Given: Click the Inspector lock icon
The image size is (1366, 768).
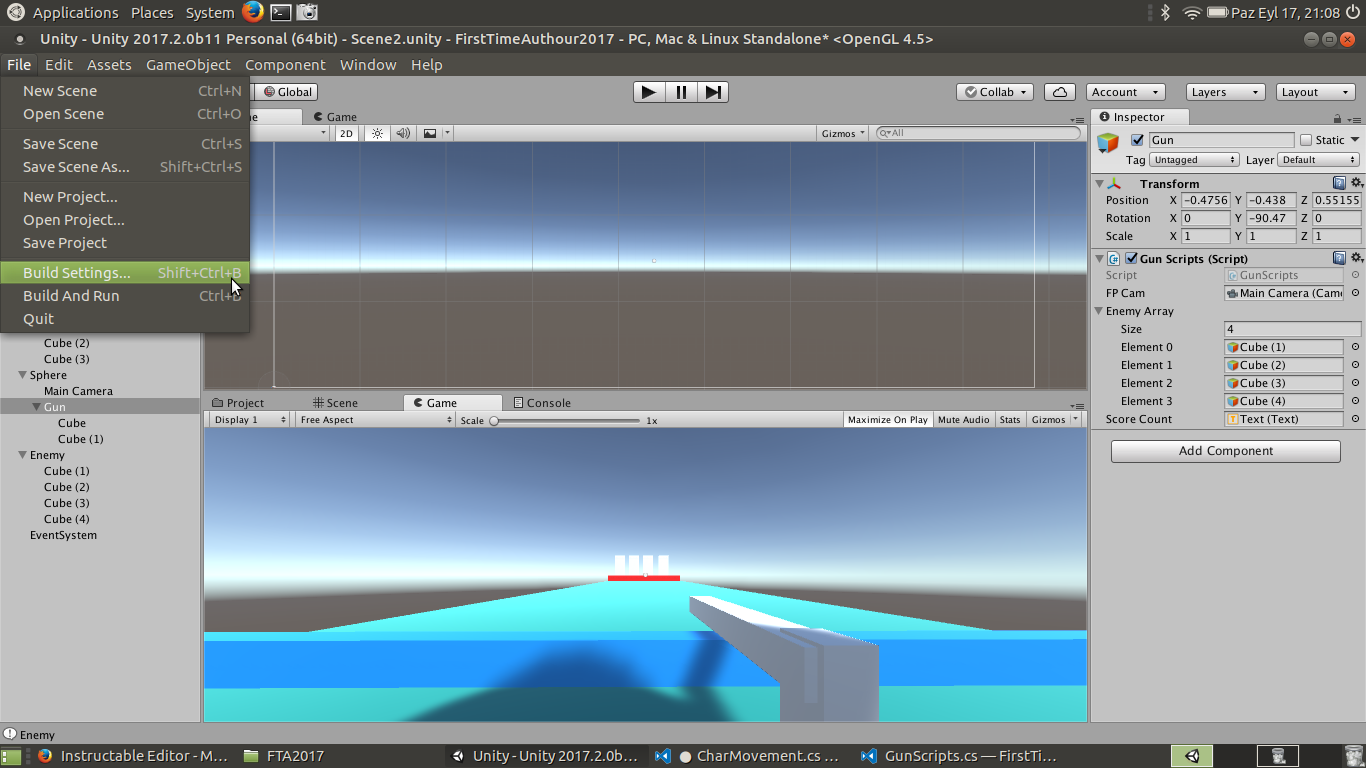Looking at the screenshot, I should tap(1338, 118).
